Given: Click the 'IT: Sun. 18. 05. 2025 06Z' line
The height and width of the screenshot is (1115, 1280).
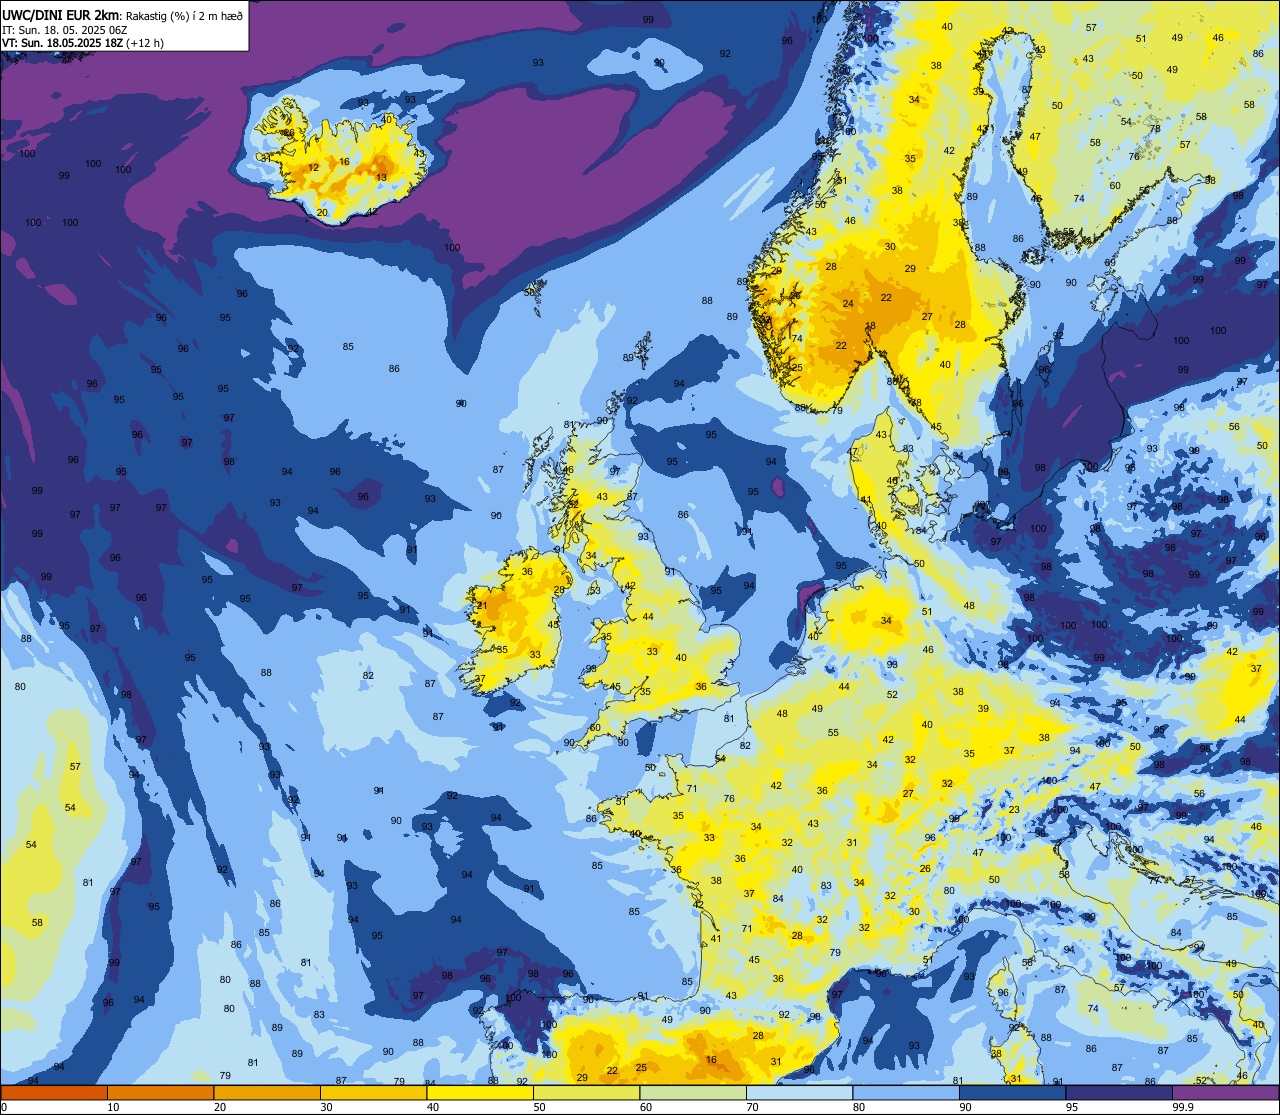Looking at the screenshot, I should 67,29.
